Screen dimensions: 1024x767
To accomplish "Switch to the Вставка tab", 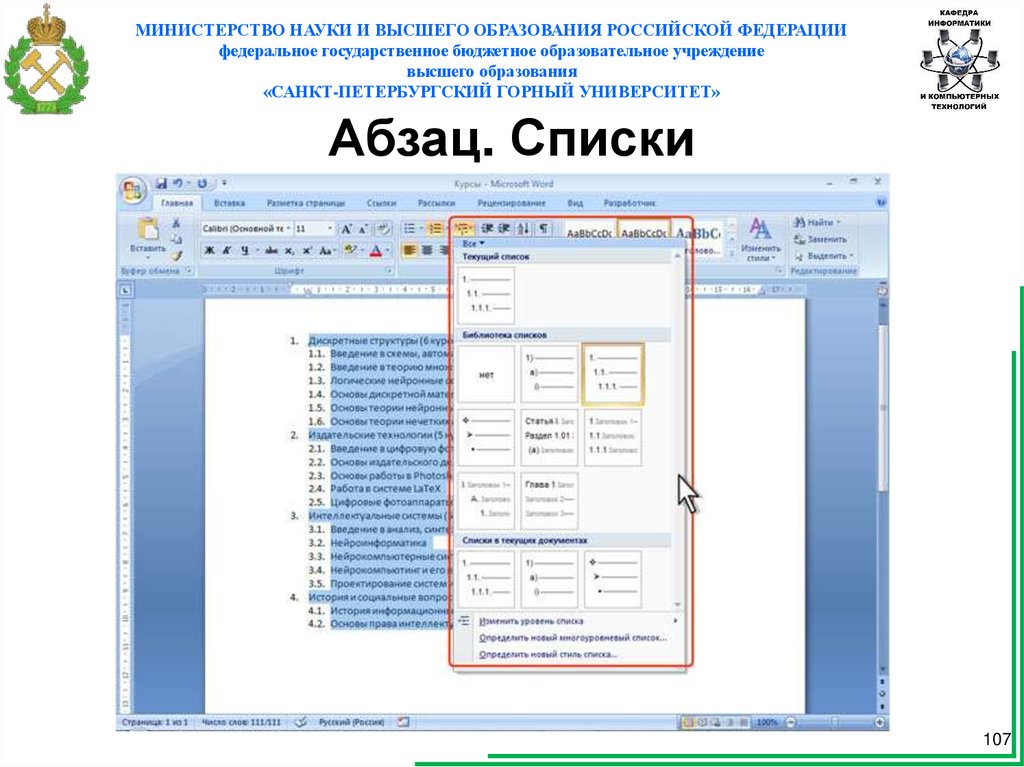I will 229,203.
